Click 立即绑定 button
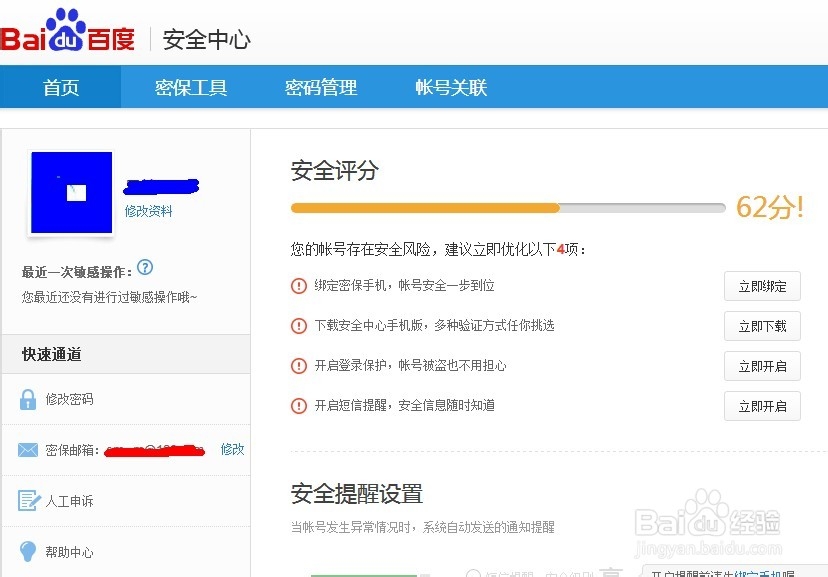This screenshot has width=828, height=577. coord(762,286)
